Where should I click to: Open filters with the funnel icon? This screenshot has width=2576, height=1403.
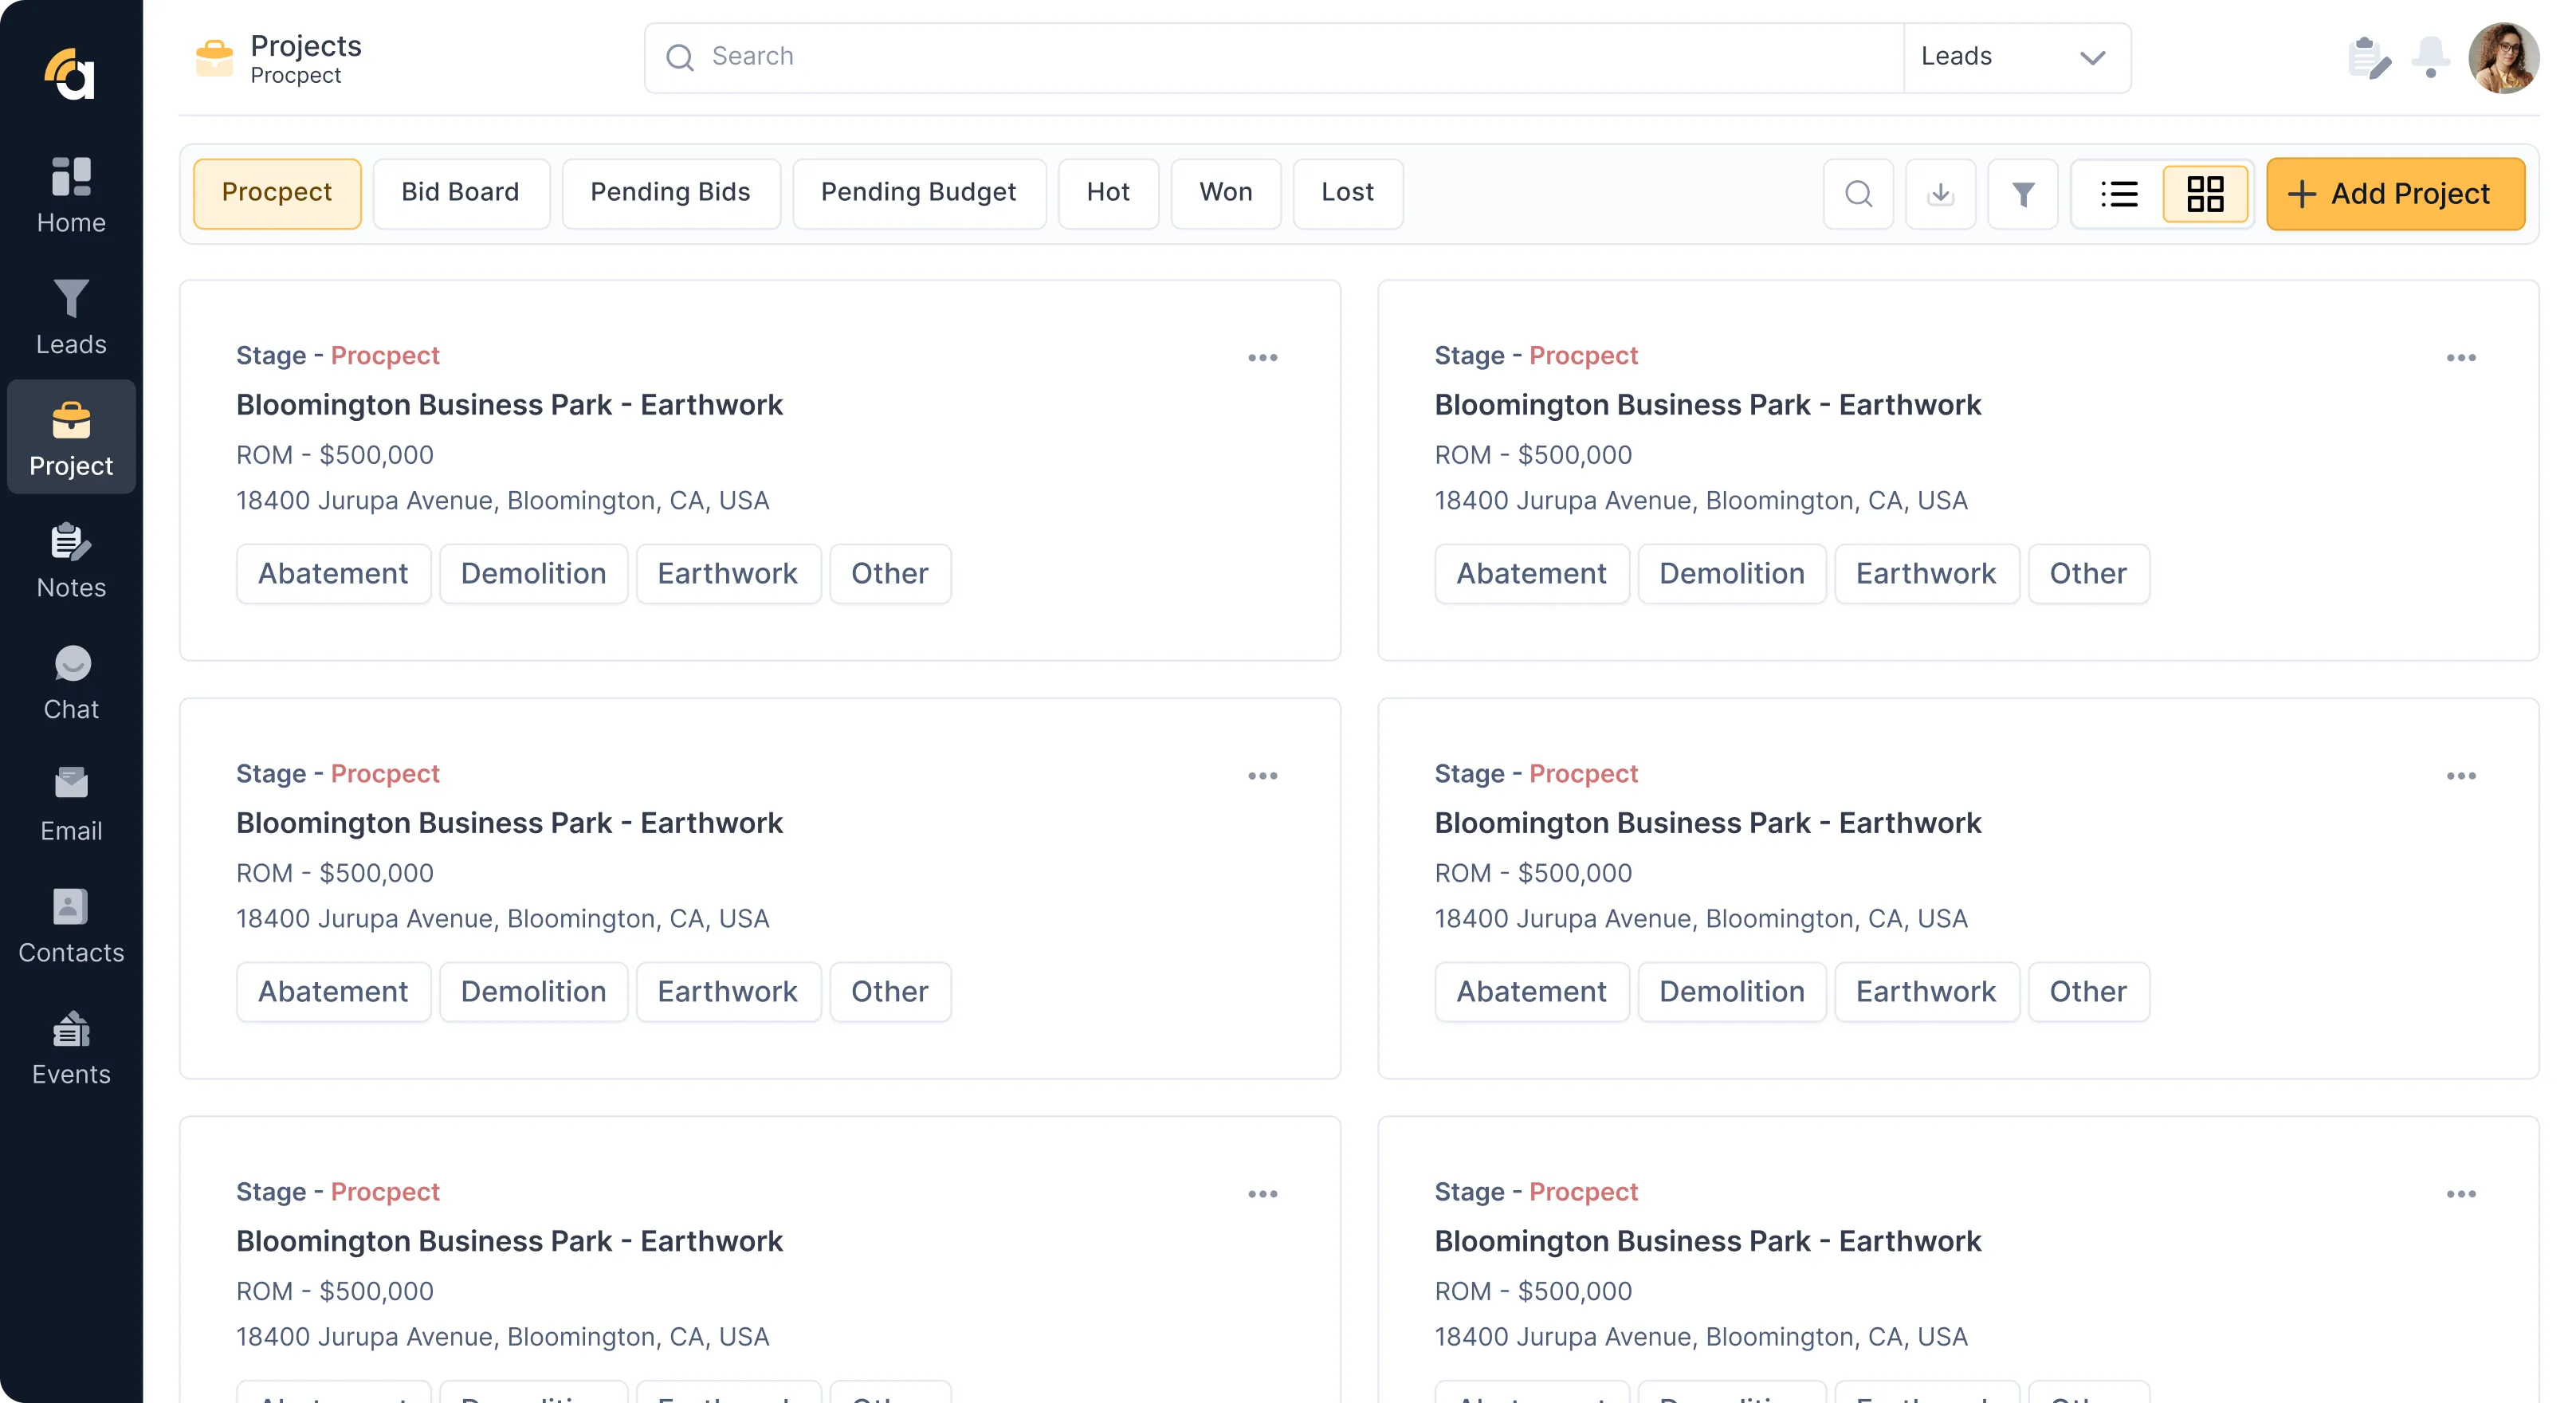point(2023,194)
